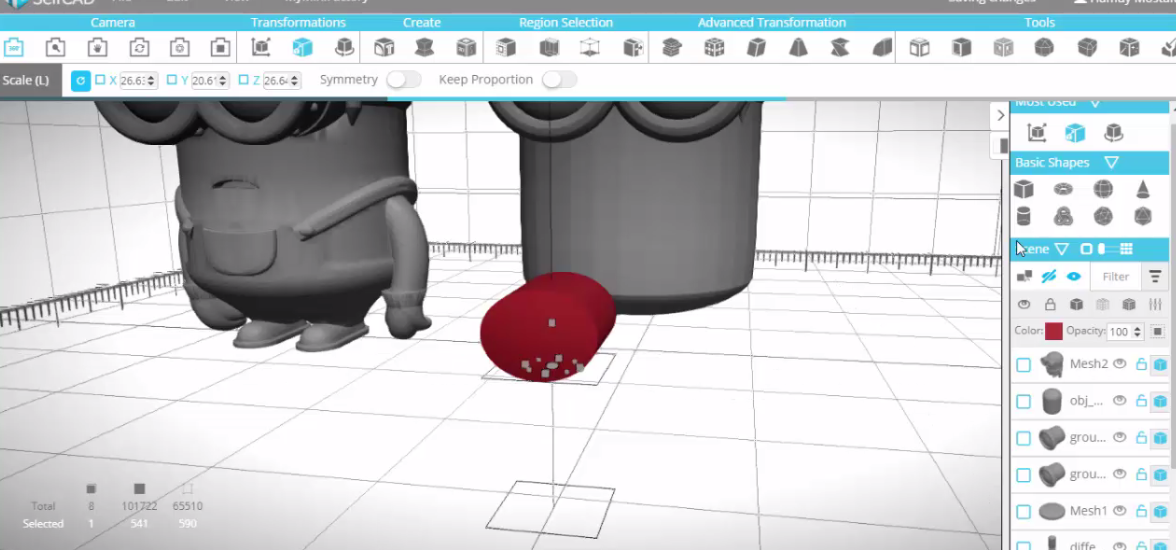Image resolution: width=1176 pixels, height=550 pixels.
Task: Add a torus from Basic Shapes
Action: click(x=1063, y=188)
